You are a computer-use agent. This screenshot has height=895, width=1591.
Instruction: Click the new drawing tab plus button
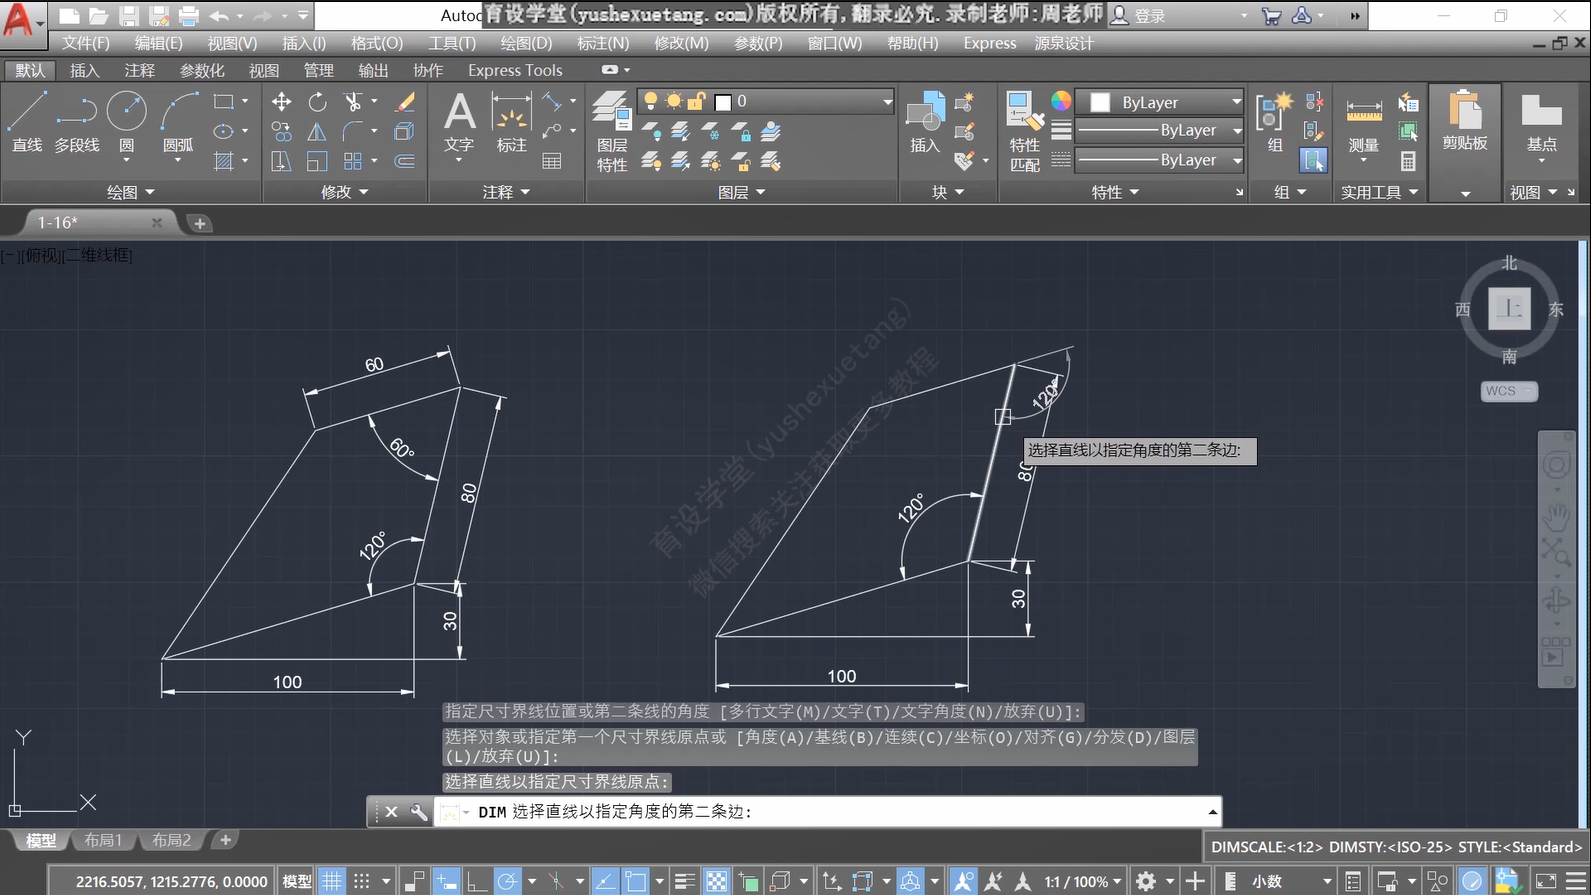click(x=199, y=223)
